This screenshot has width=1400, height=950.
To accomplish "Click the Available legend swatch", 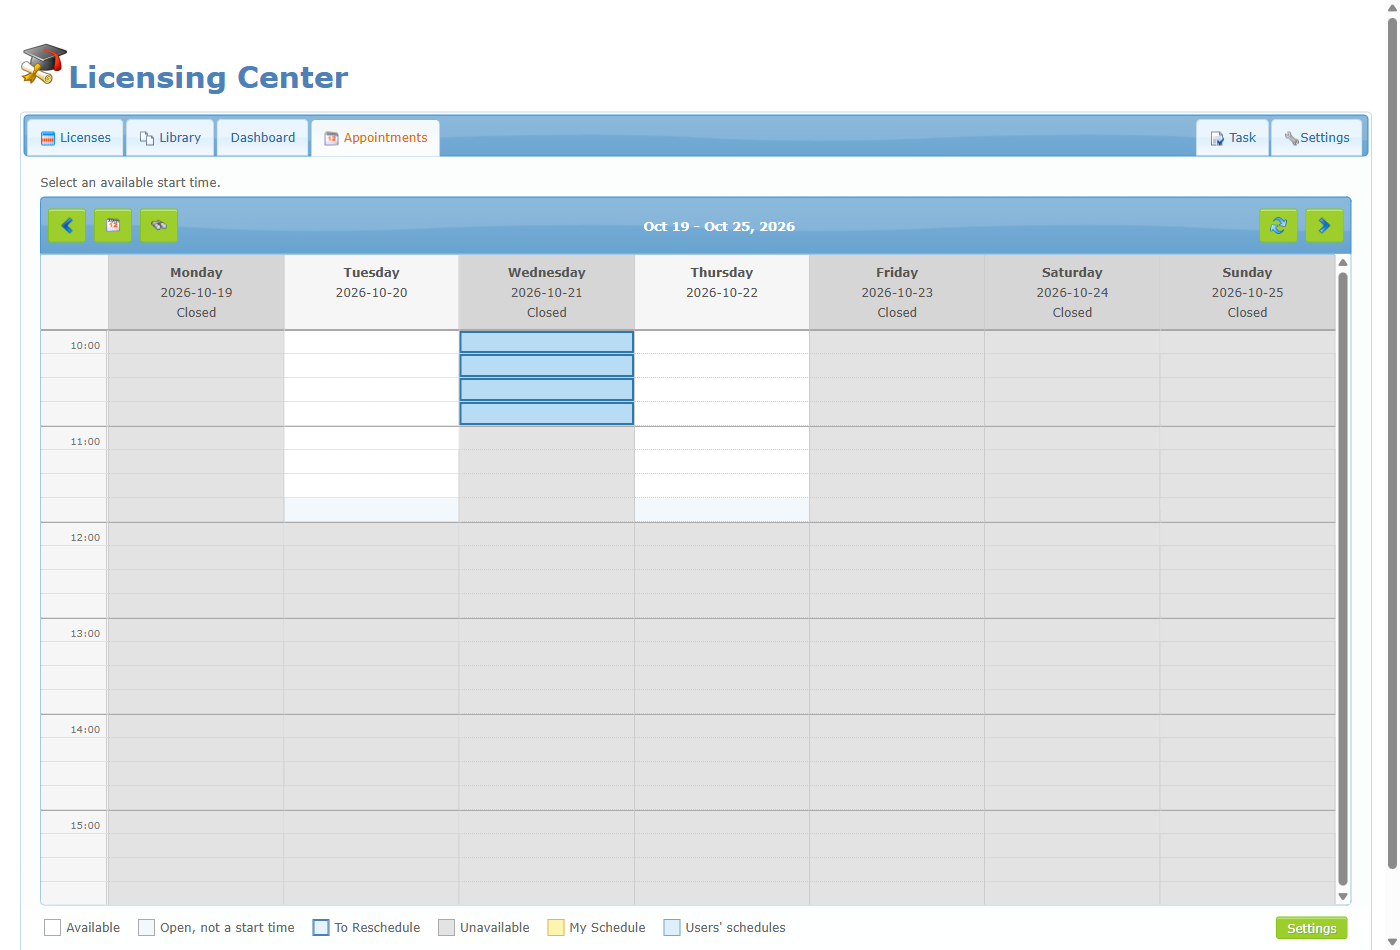I will tap(53, 928).
